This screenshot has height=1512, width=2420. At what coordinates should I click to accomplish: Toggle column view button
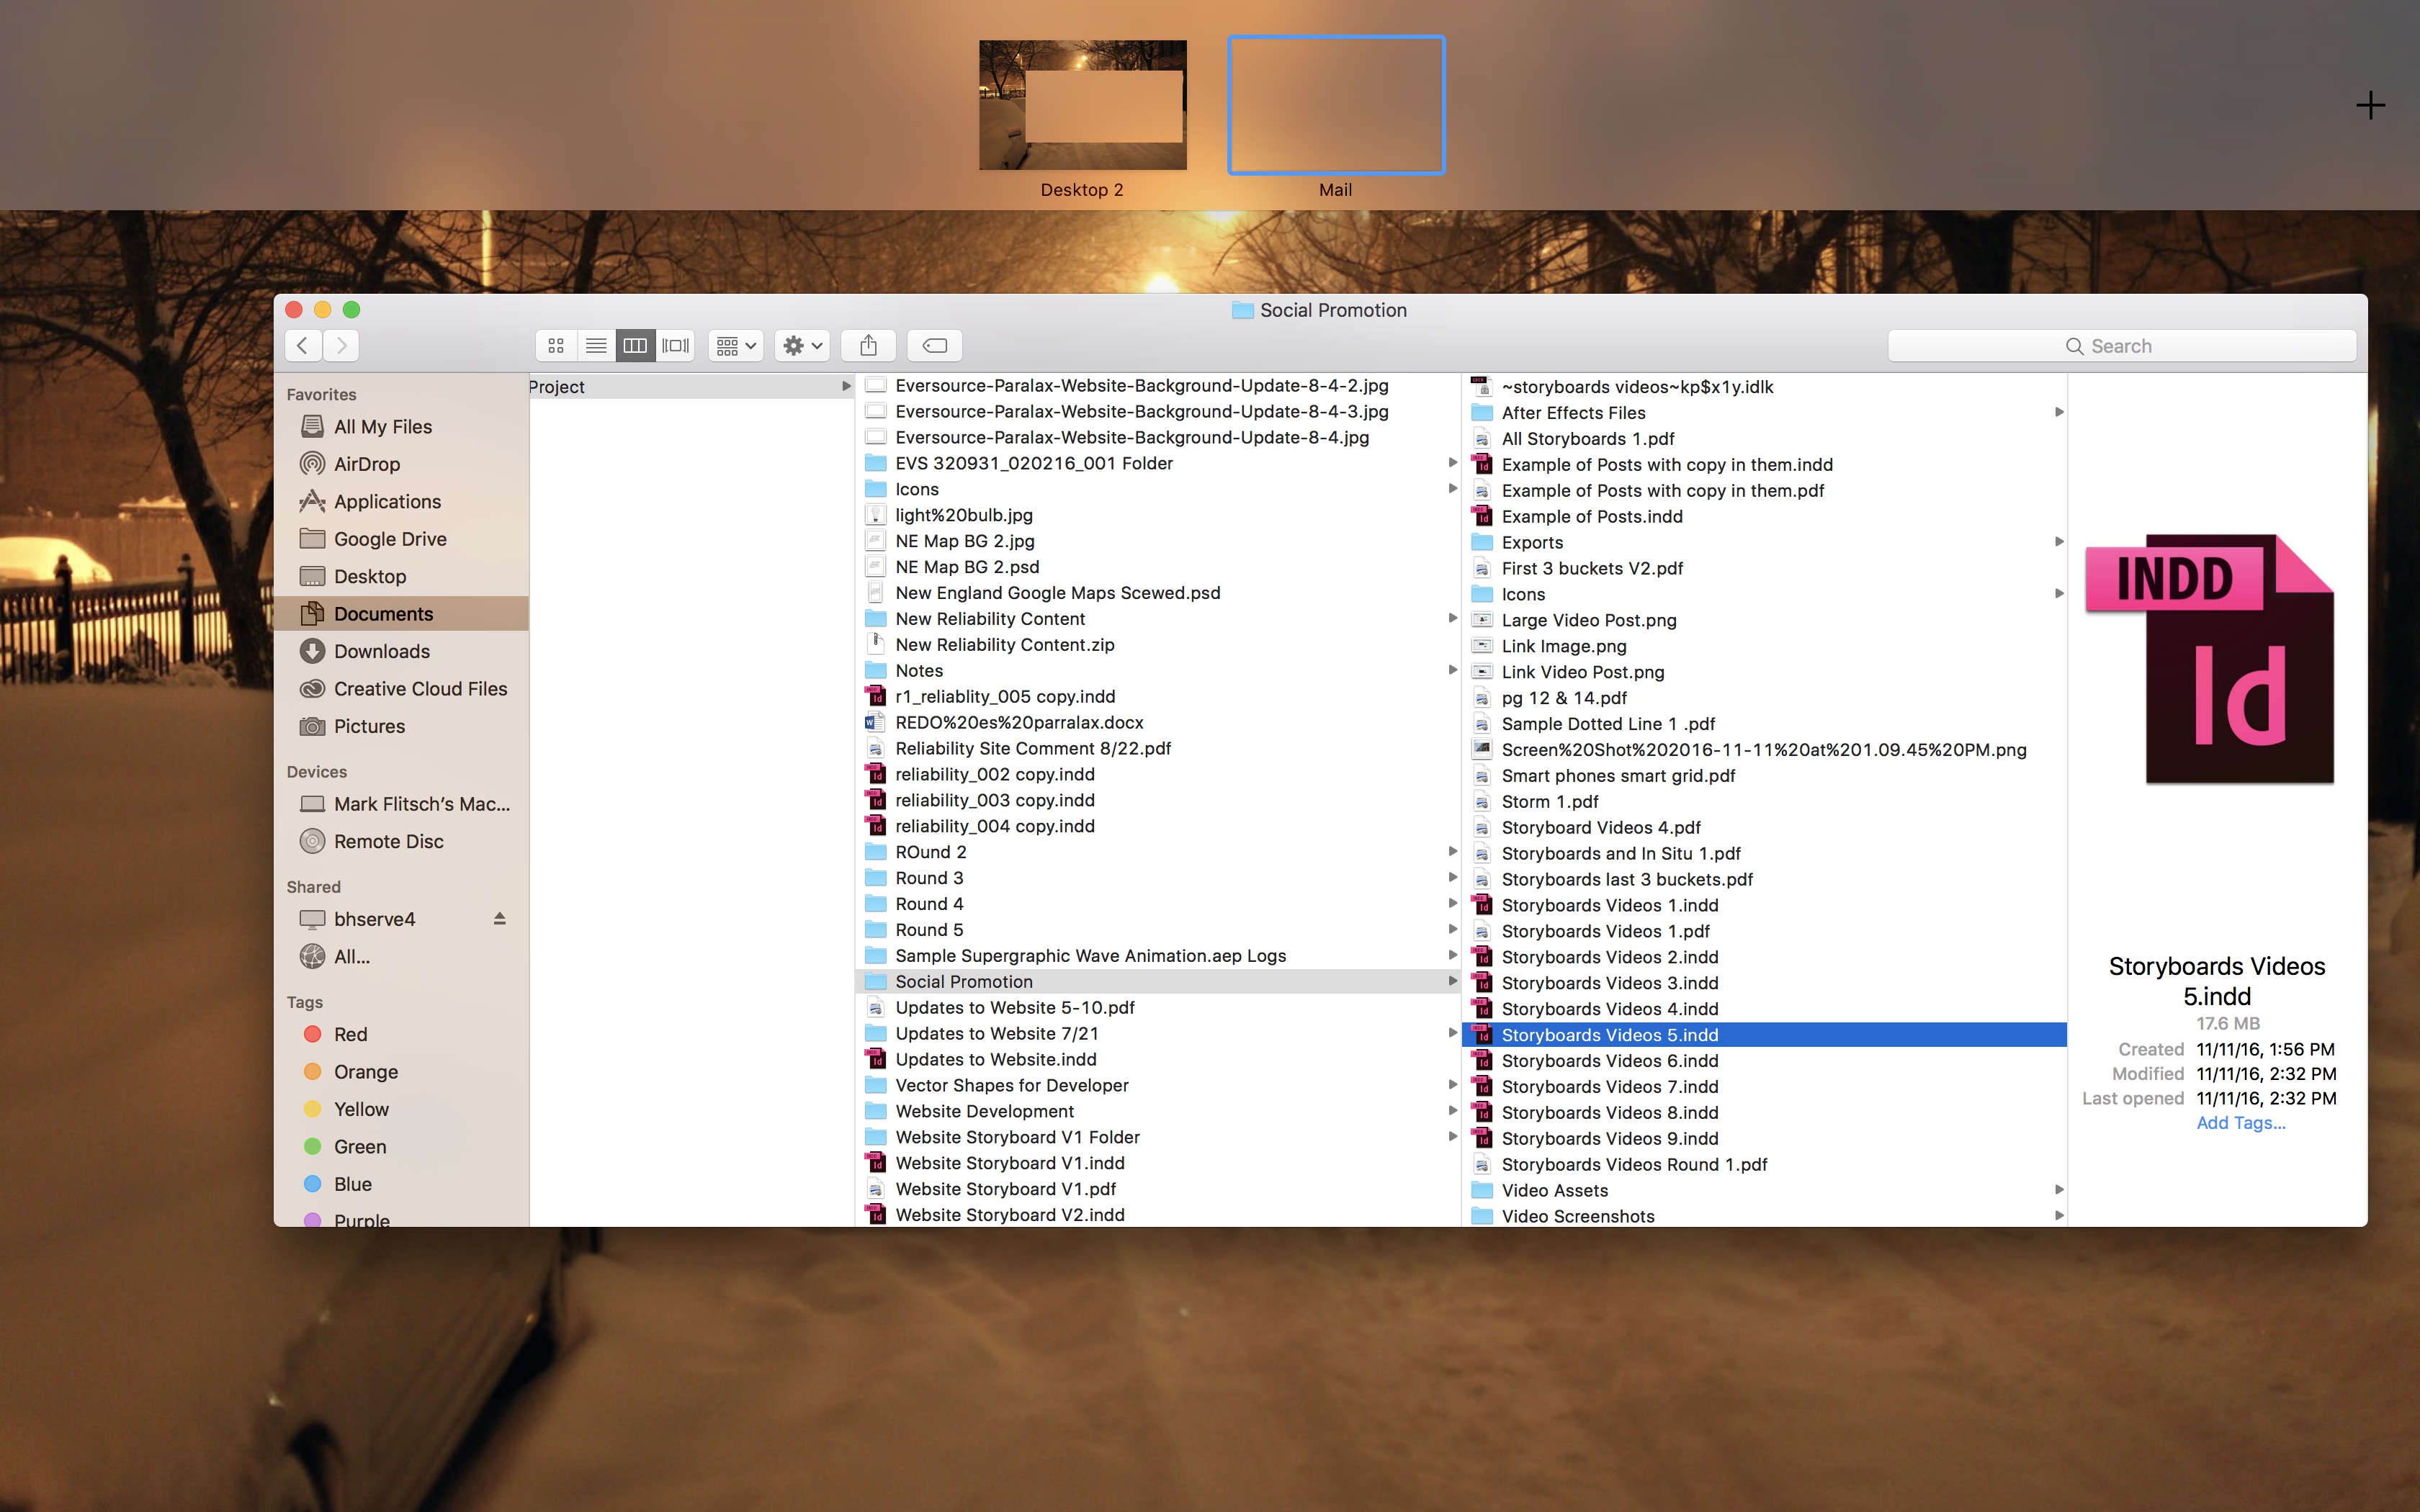coord(635,345)
